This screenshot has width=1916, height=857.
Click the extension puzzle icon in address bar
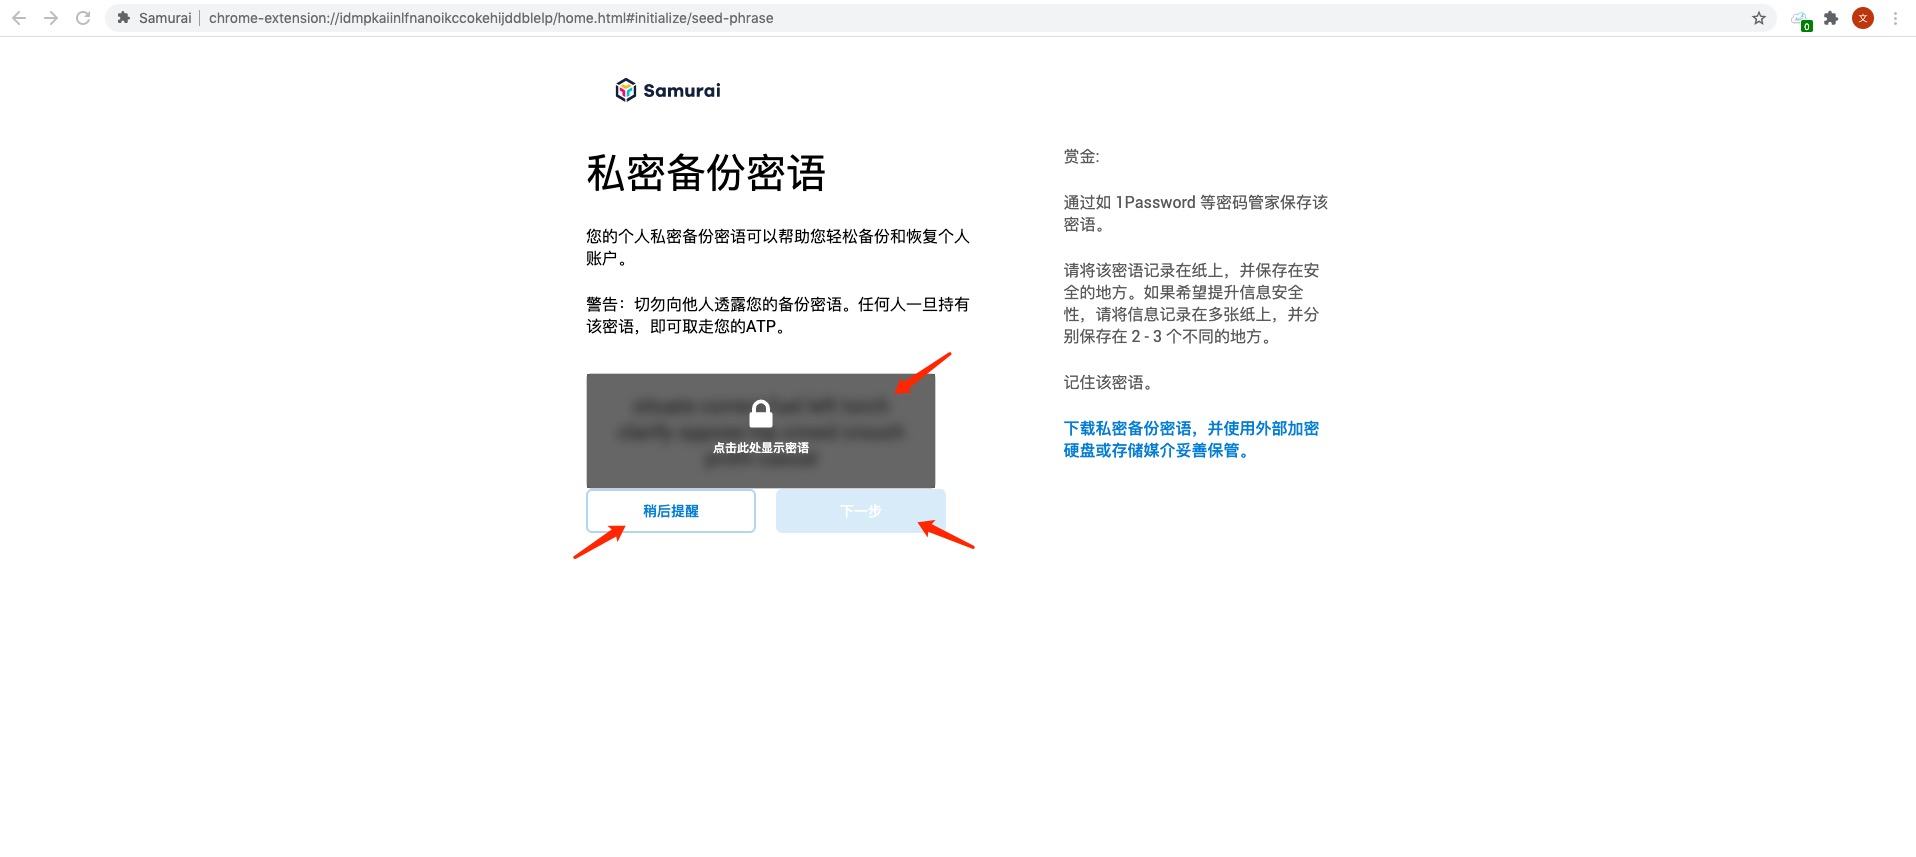pos(124,18)
